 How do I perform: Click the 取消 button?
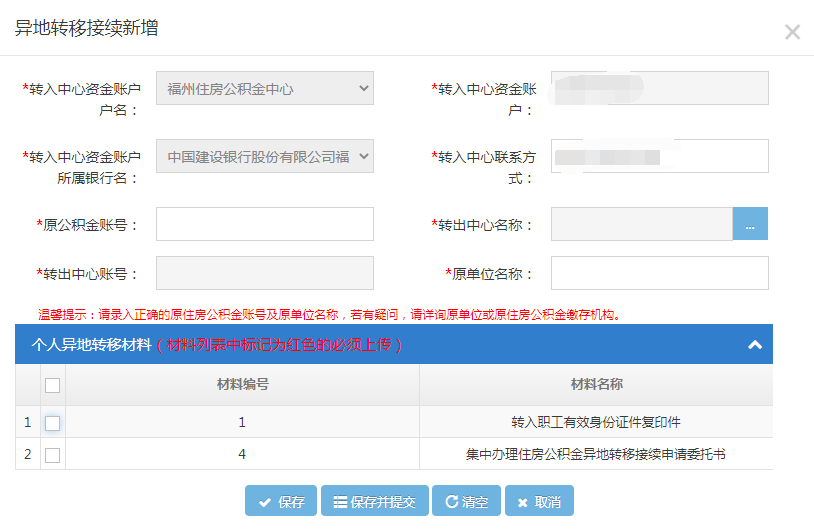coord(539,501)
